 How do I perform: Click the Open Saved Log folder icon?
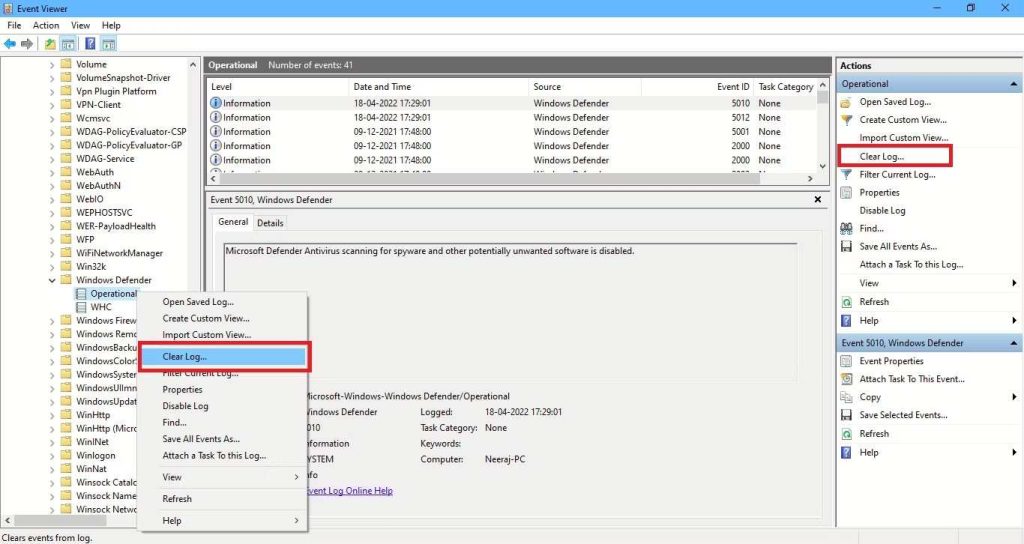tap(846, 102)
